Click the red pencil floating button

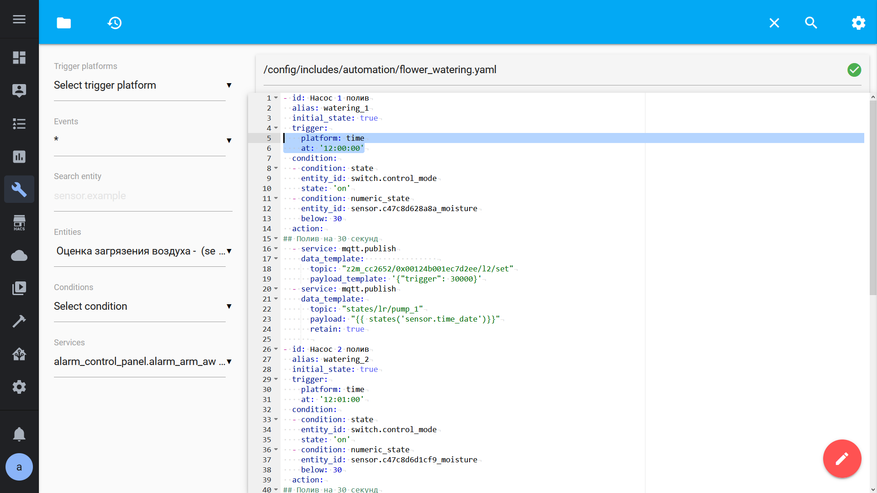tap(841, 459)
